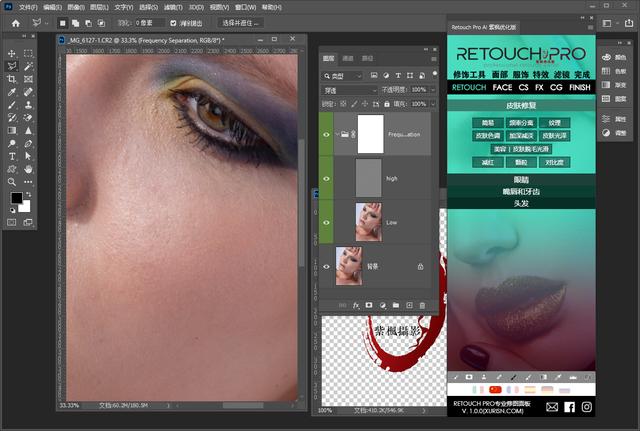This screenshot has height=431, width=640.
Task: Open the Edit Toolbar three-dots menu
Action: click(x=28, y=182)
